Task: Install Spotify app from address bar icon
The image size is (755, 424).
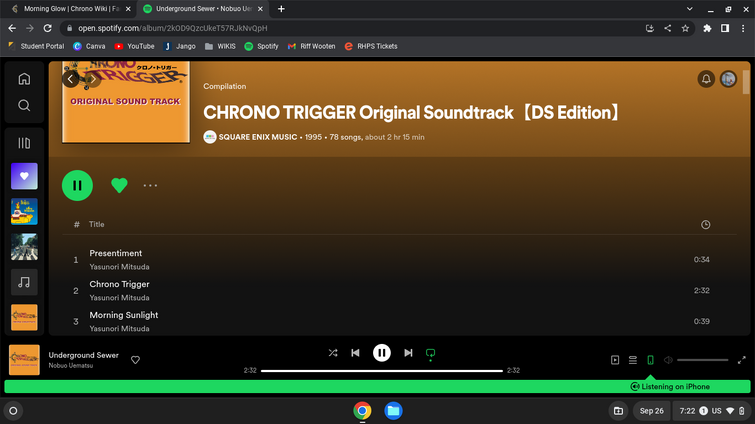Action: [650, 28]
